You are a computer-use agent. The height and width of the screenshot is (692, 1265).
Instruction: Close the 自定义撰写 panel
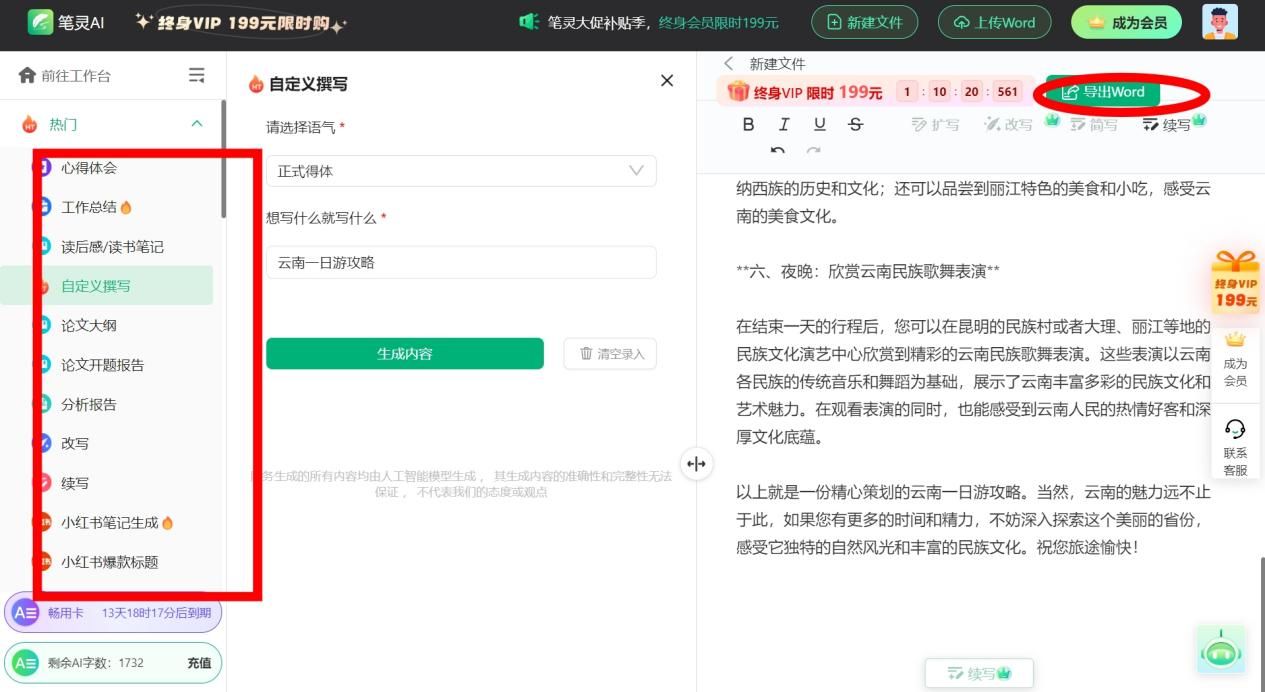click(667, 81)
